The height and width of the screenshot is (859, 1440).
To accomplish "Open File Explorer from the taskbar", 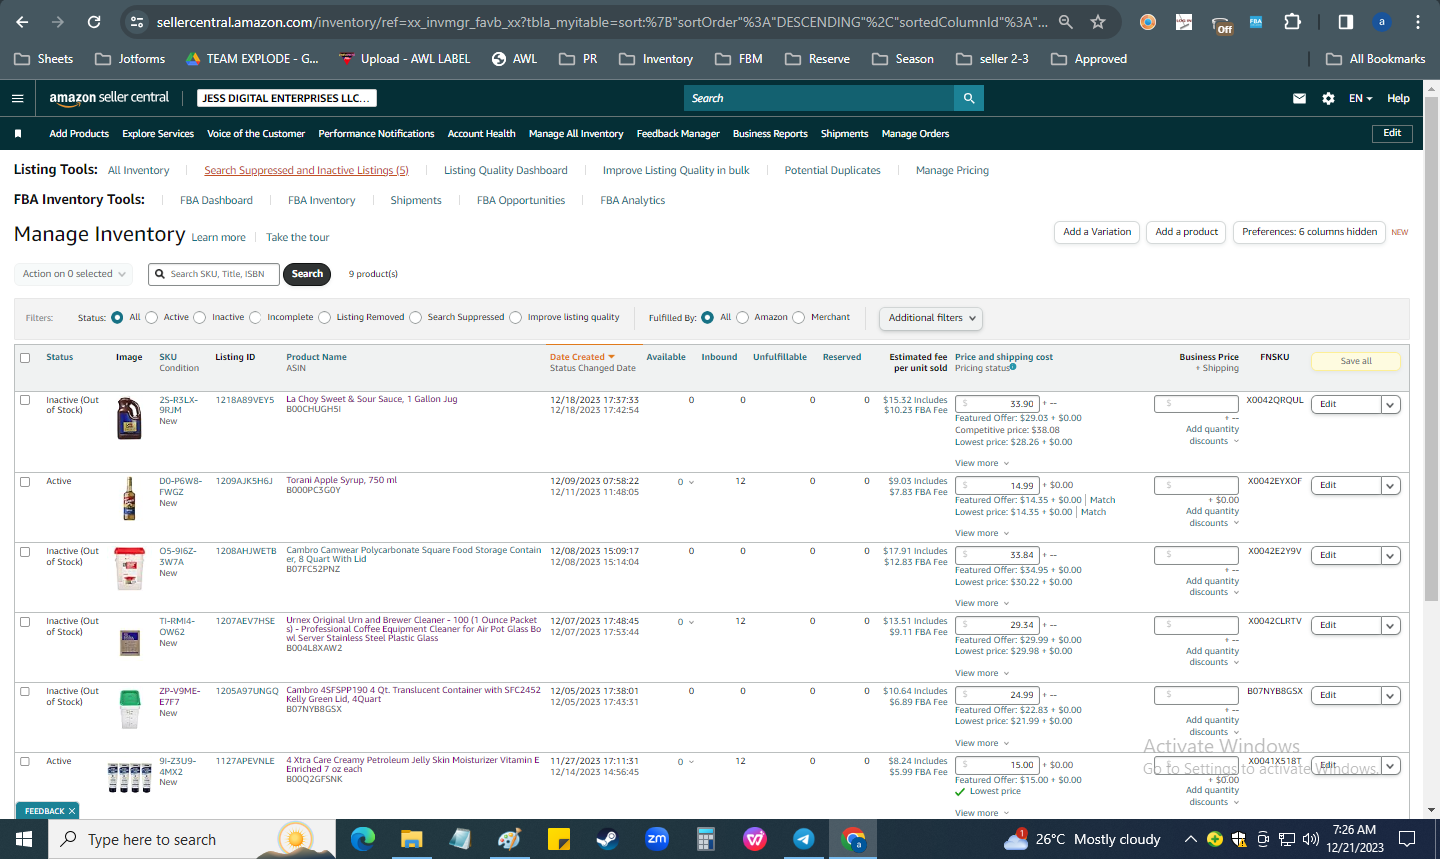I will 412,839.
